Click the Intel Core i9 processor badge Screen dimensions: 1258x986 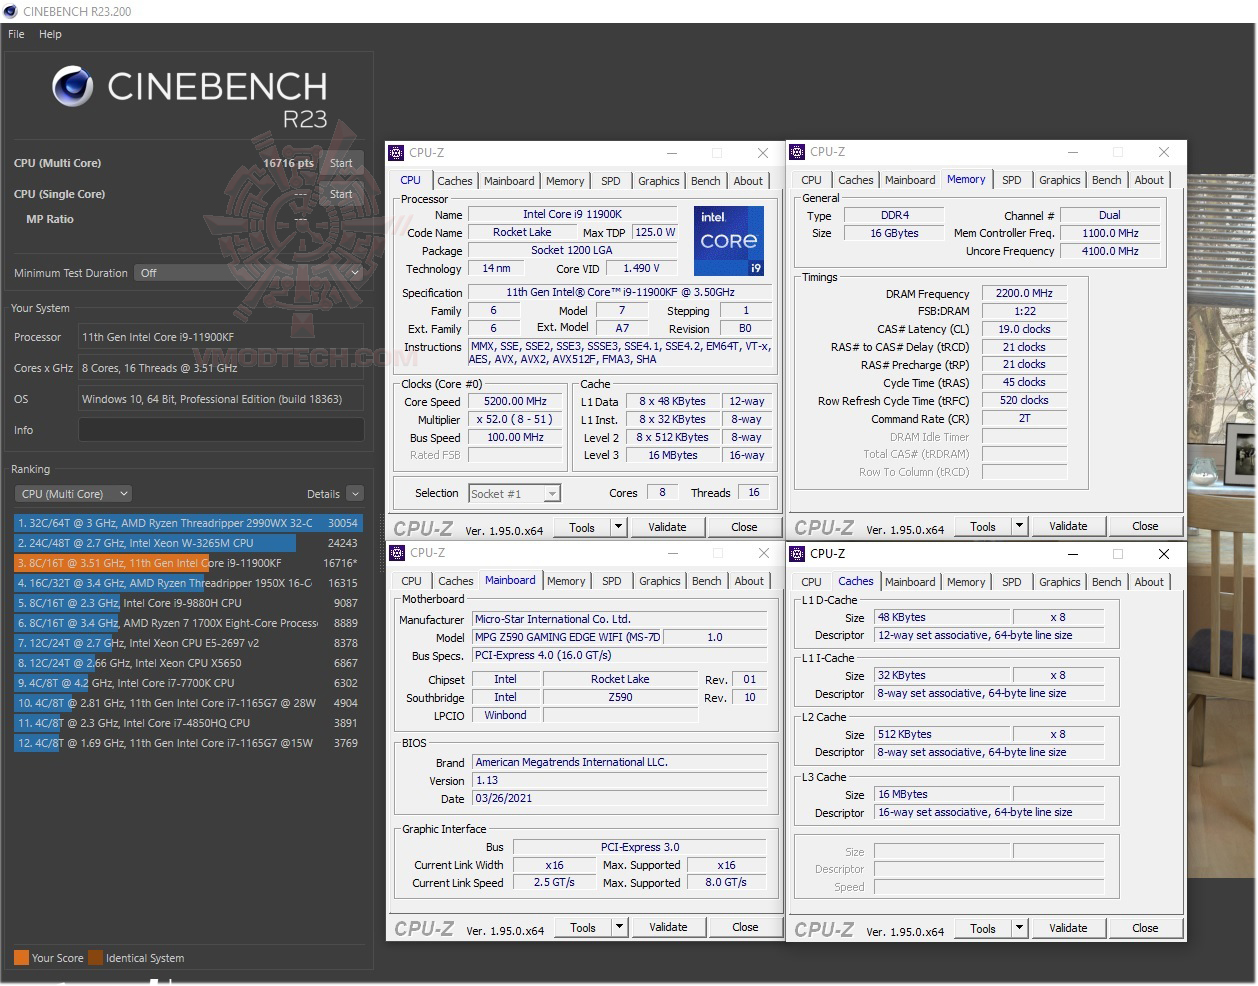pos(729,240)
